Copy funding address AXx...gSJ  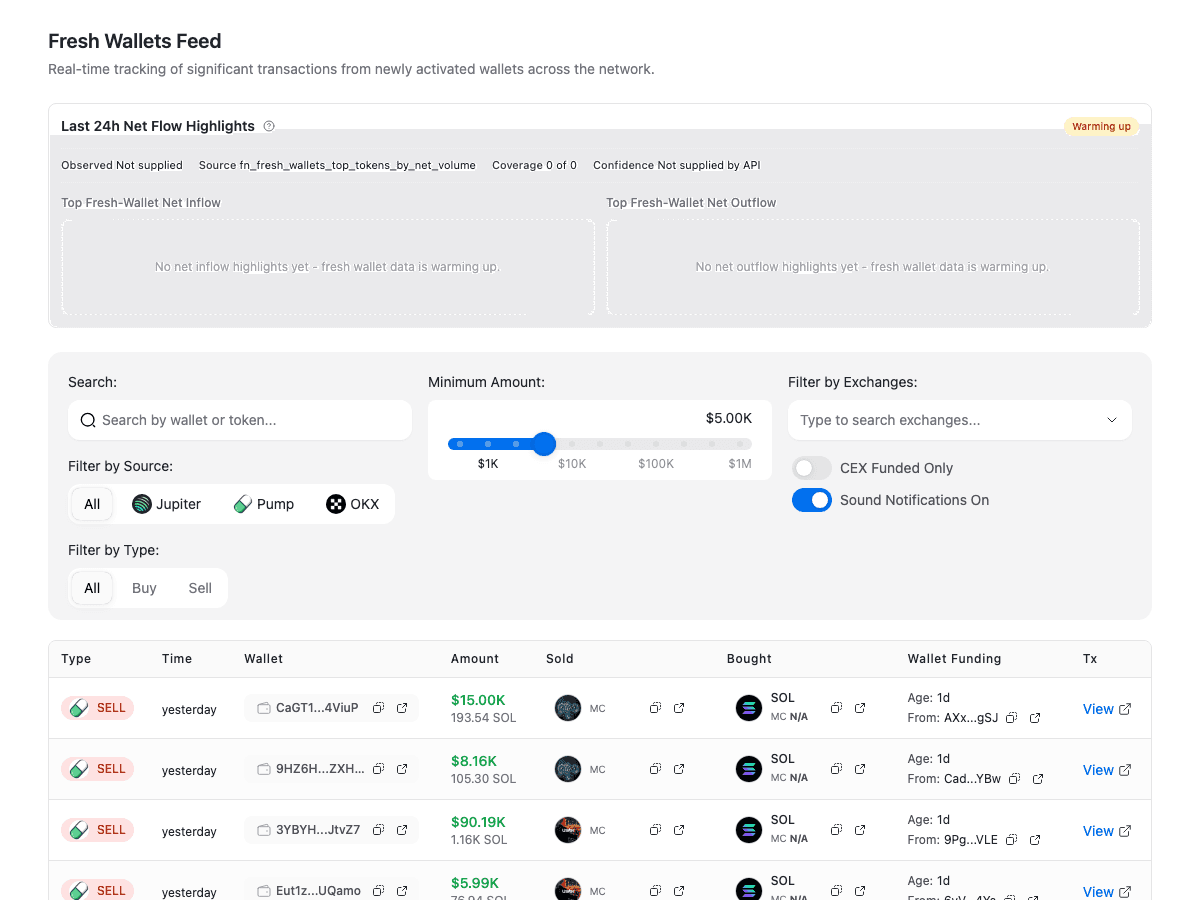pyautogui.click(x=1011, y=718)
